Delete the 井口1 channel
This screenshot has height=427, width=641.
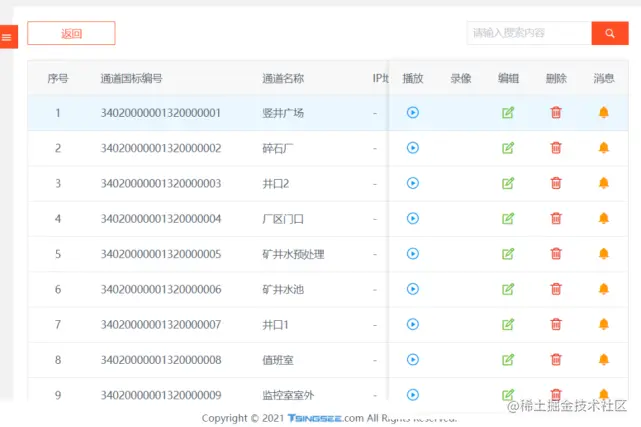click(x=556, y=324)
